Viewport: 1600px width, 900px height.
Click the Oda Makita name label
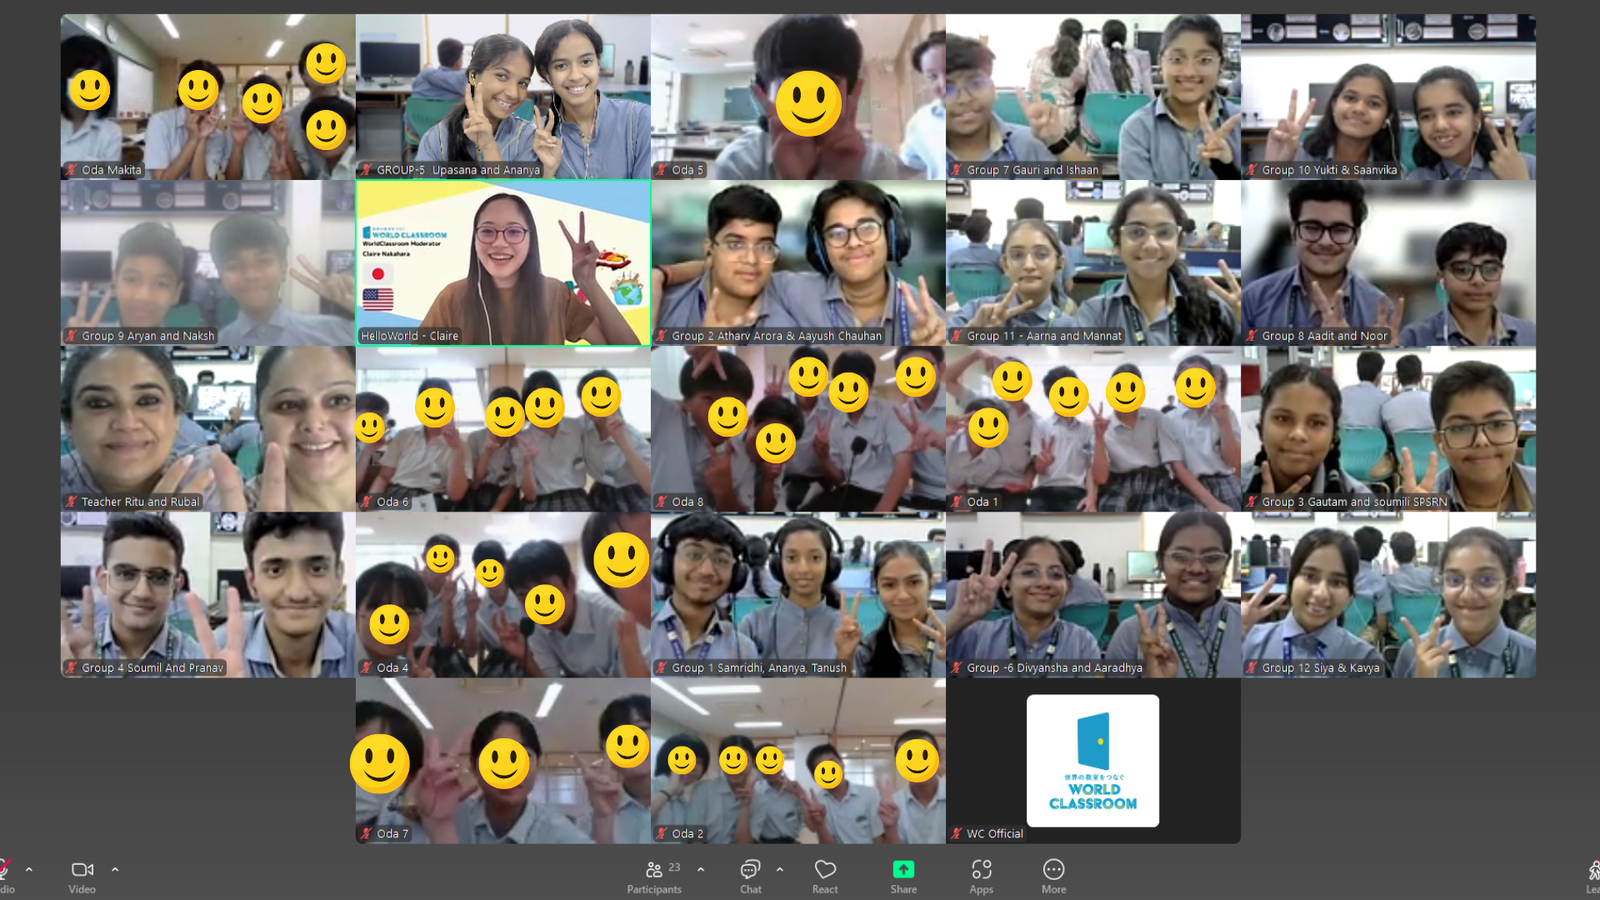pos(111,170)
